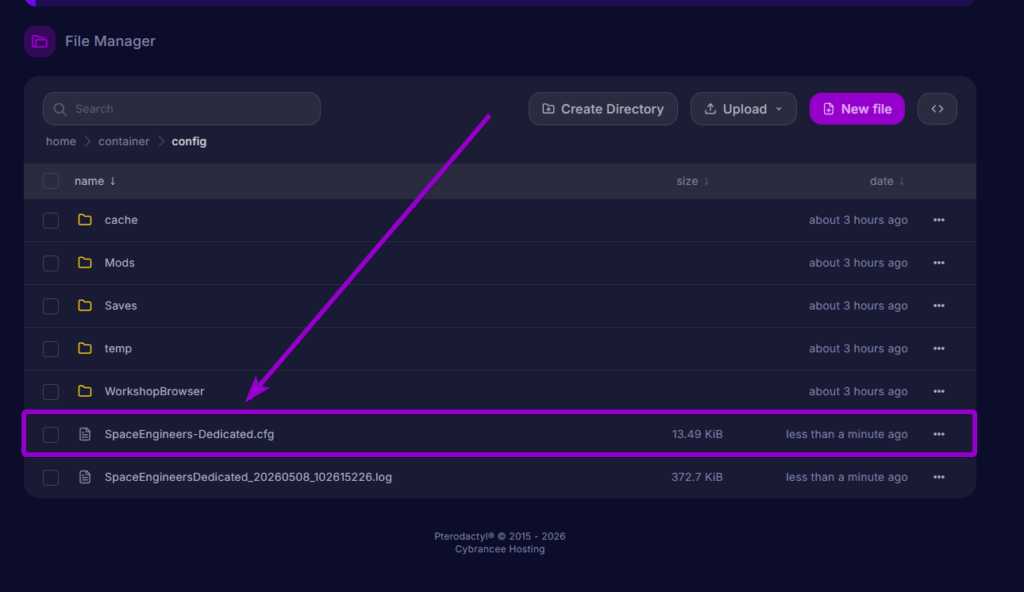Open the cache folder by its name
The width and height of the screenshot is (1024, 592).
click(x=121, y=220)
